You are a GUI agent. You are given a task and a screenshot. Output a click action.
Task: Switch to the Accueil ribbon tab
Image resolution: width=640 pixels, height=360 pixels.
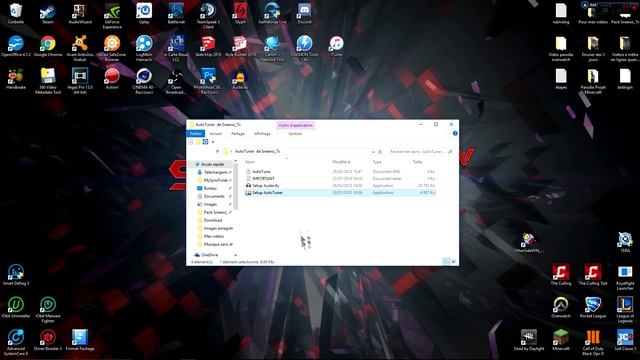(x=216, y=133)
